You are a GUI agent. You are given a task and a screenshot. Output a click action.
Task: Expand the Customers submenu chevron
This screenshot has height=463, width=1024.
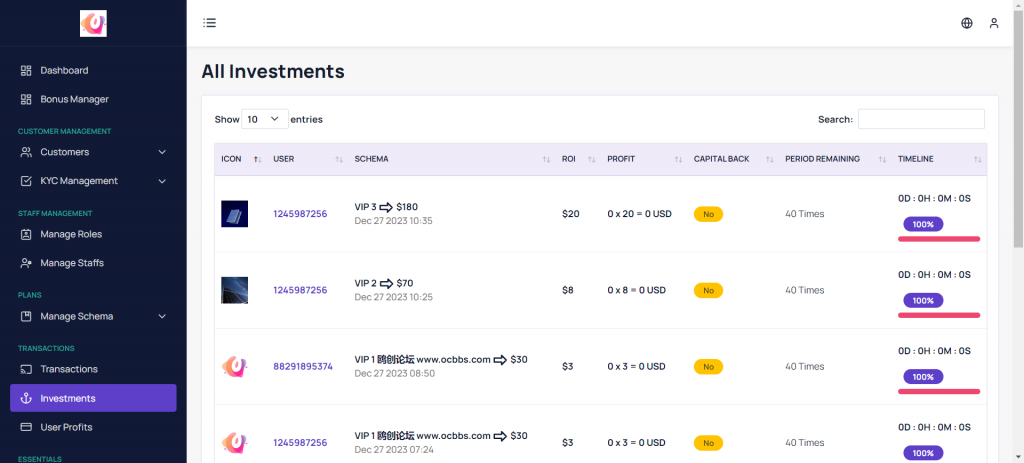tap(163, 152)
